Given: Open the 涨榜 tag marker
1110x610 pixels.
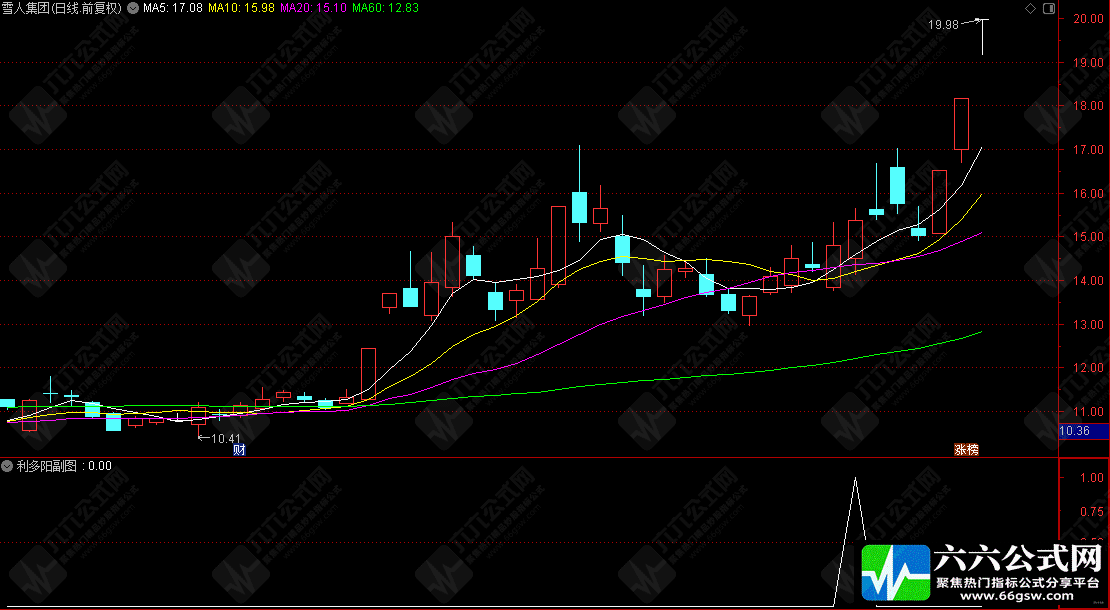Looking at the screenshot, I should pos(966,449).
